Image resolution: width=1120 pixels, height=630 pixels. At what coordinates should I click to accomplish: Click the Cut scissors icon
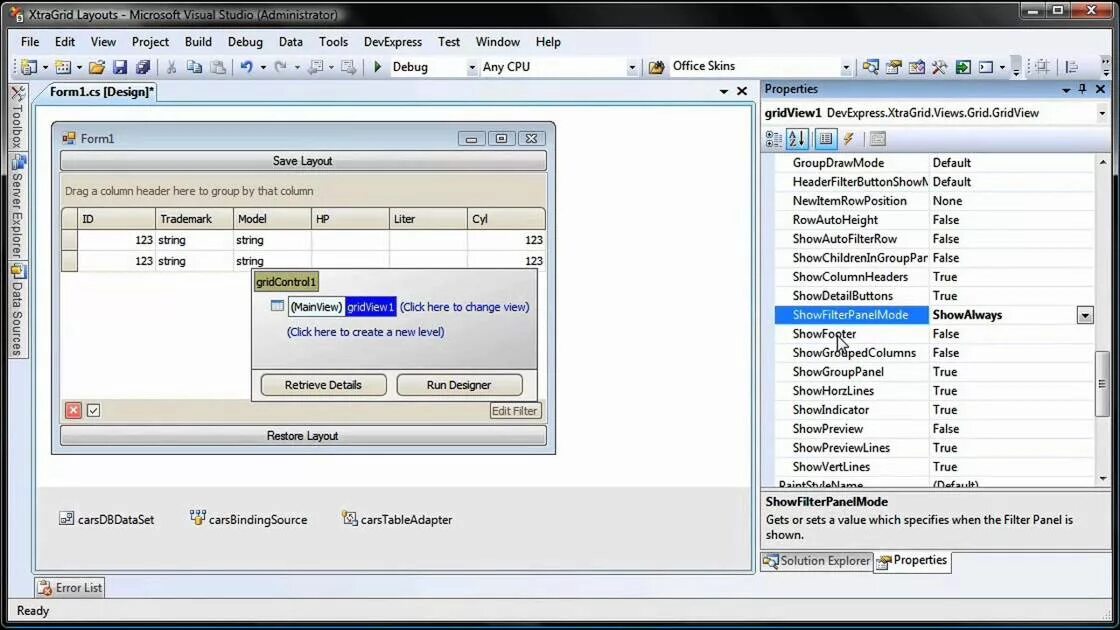pos(171,67)
